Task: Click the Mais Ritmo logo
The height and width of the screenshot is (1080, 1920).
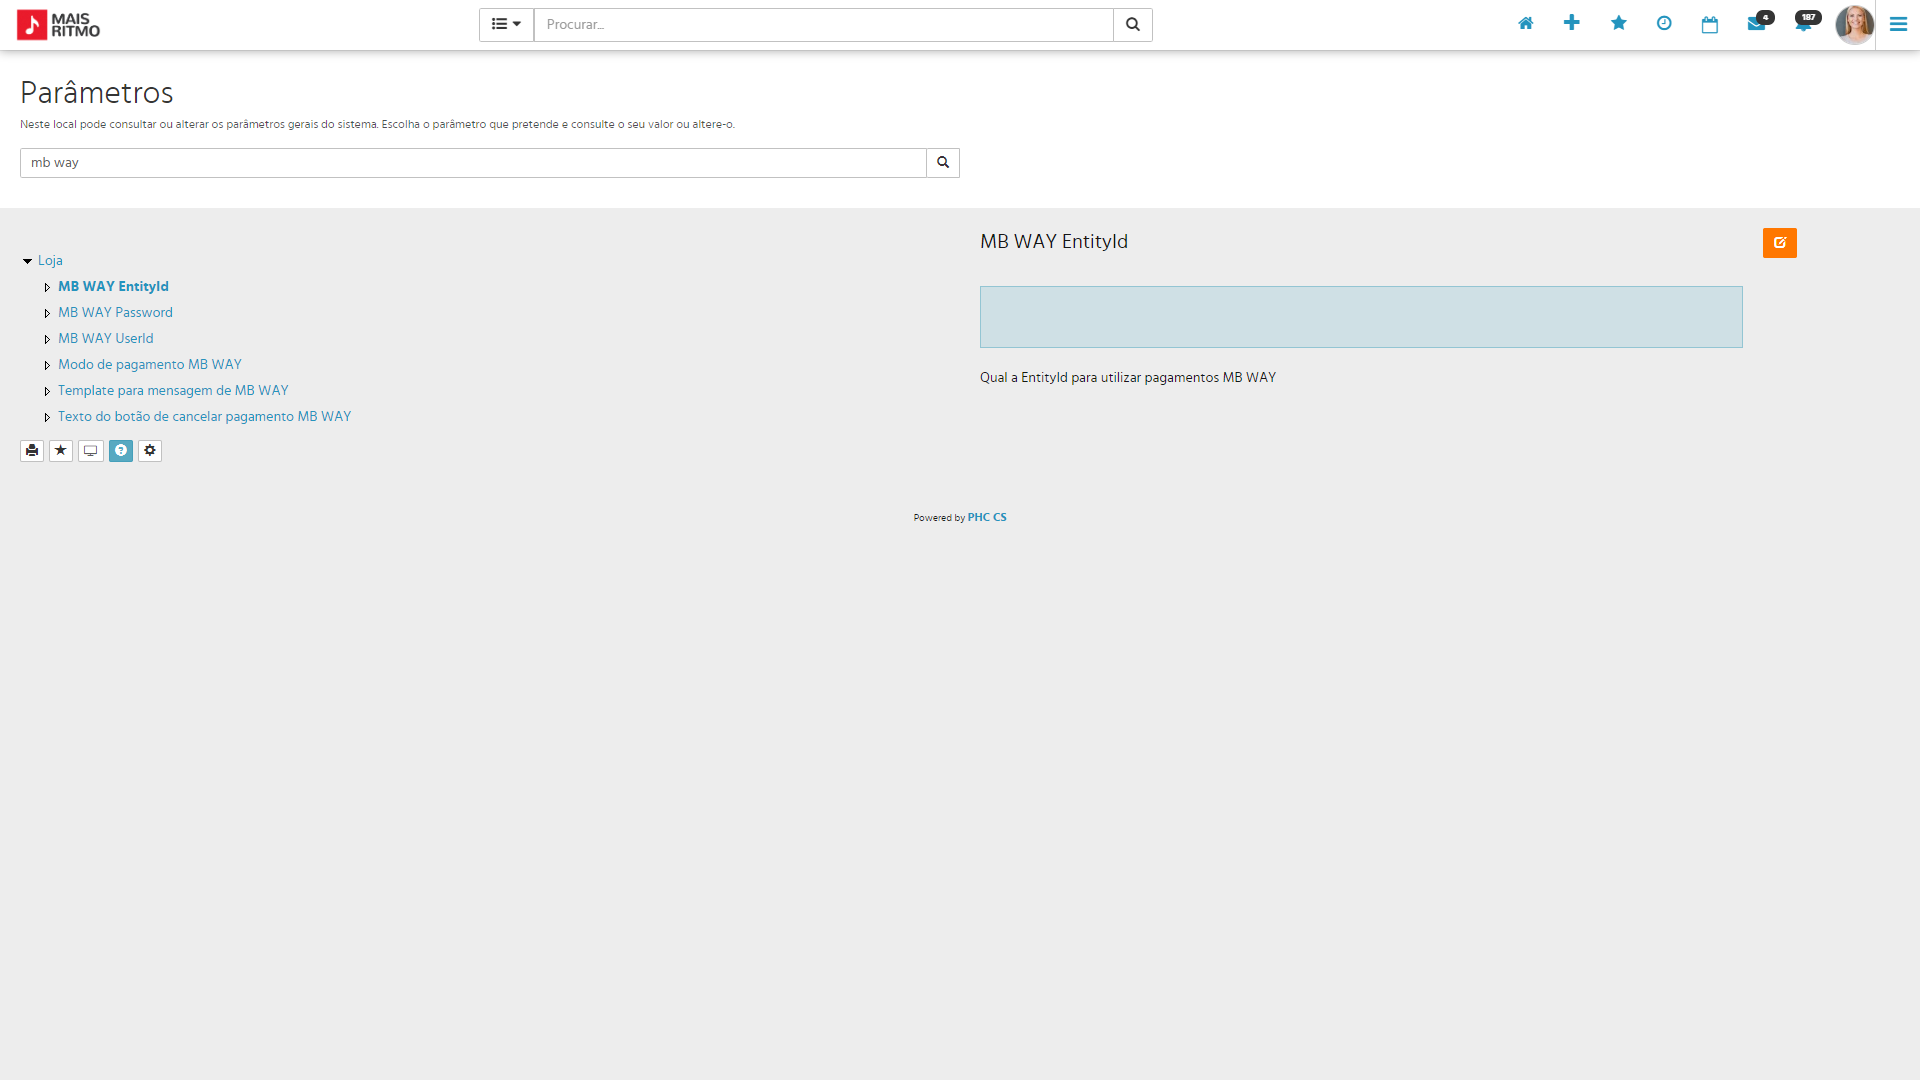Action: [x=59, y=25]
